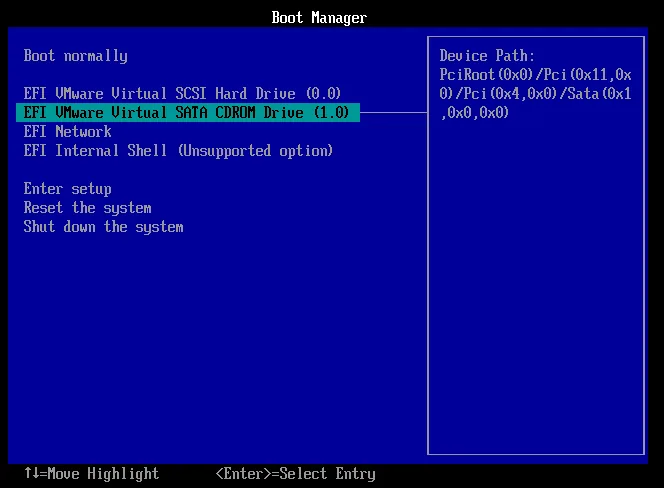The height and width of the screenshot is (488, 664).
Task: Click the PciRoot(0x0)/Pci(0x11,0x device path line
Action: (x=535, y=75)
